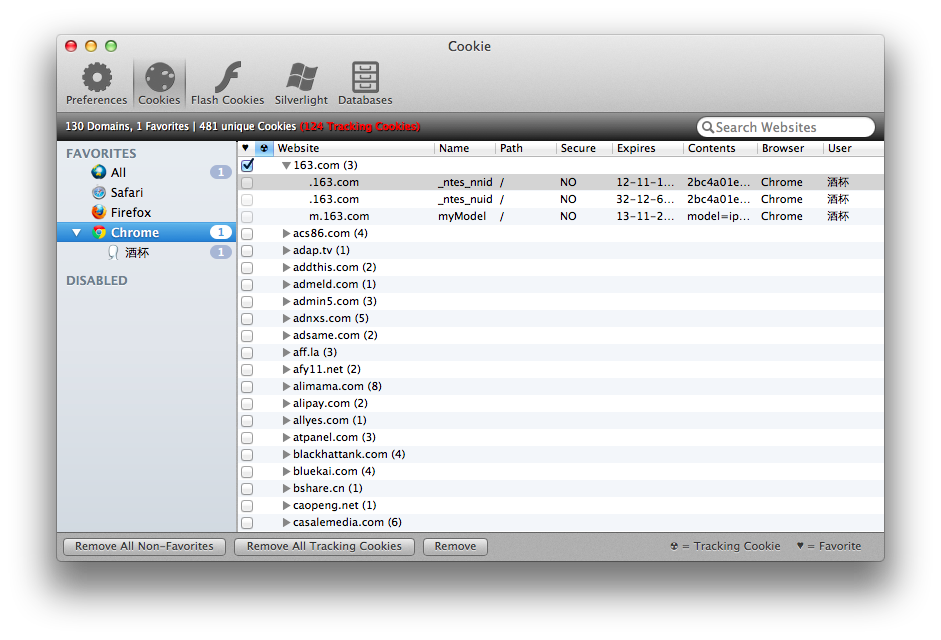
Task: Collapse the Chrome sidebar group
Action: pos(76,232)
